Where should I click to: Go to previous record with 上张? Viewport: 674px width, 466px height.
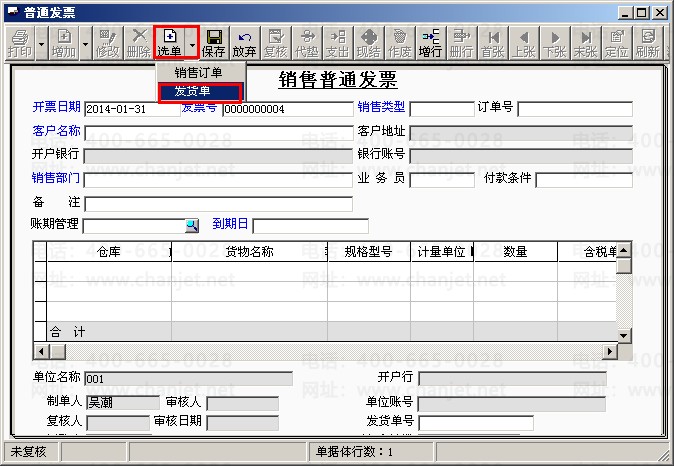tap(524, 43)
